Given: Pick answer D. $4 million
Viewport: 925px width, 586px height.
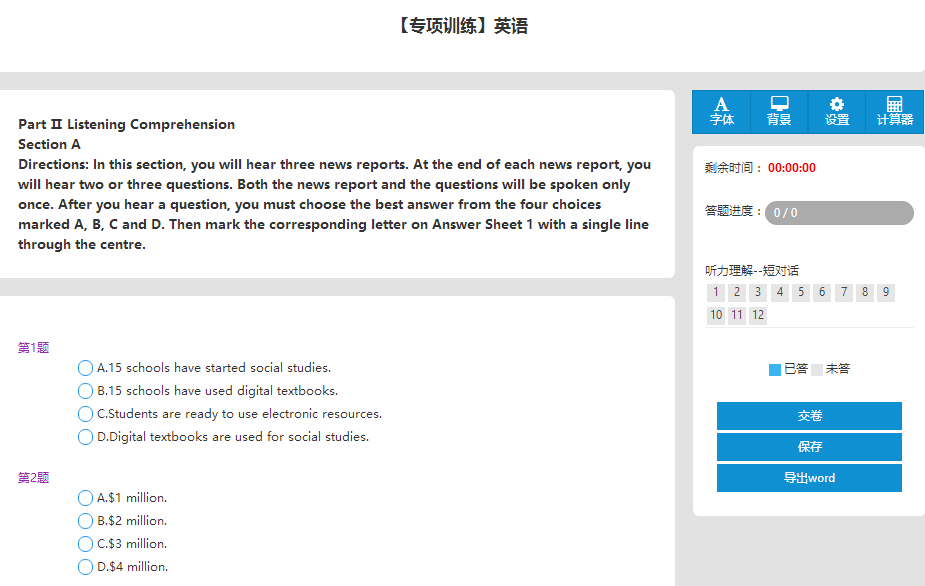Looking at the screenshot, I should tap(85, 567).
